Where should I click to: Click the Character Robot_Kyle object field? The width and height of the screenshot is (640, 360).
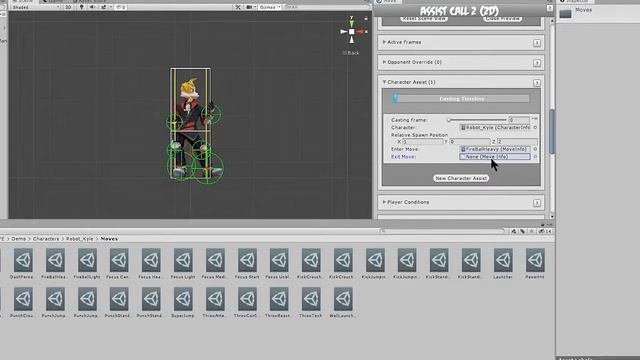point(495,127)
